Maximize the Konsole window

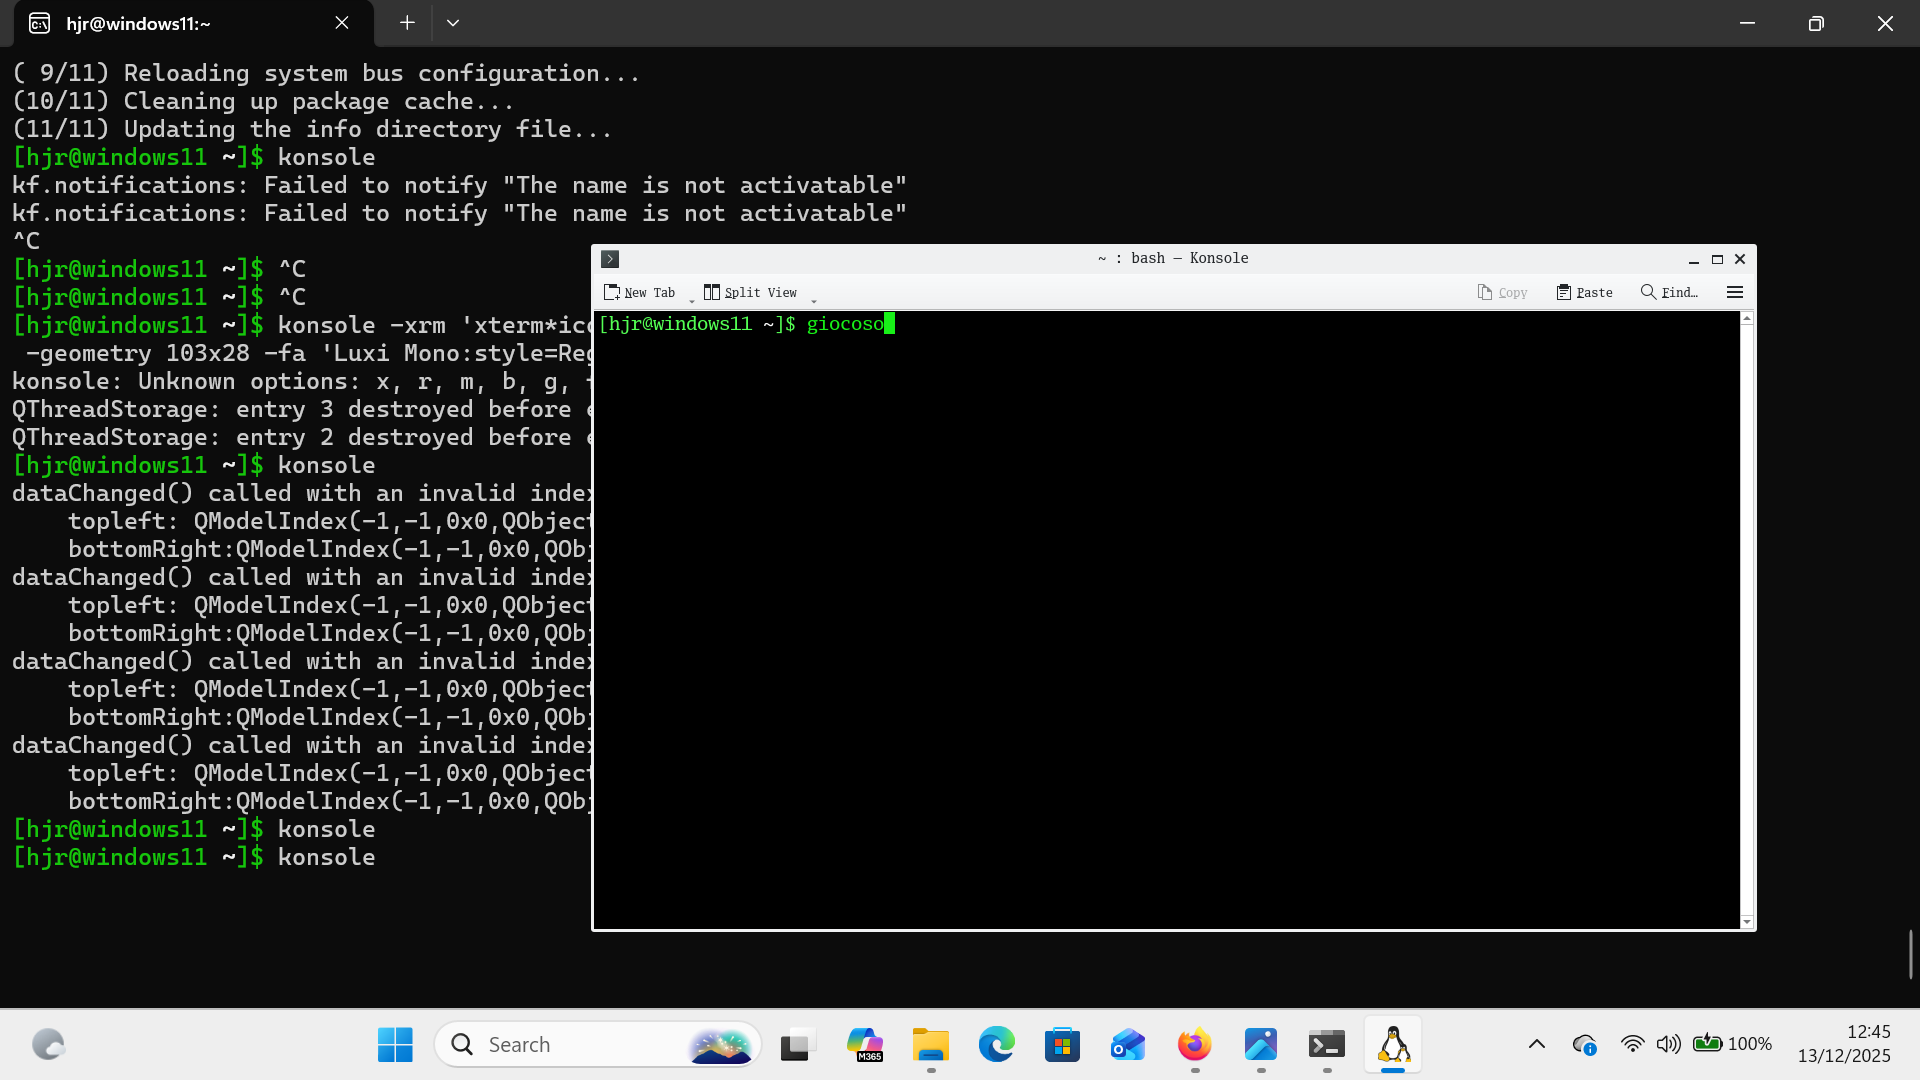pos(1717,259)
